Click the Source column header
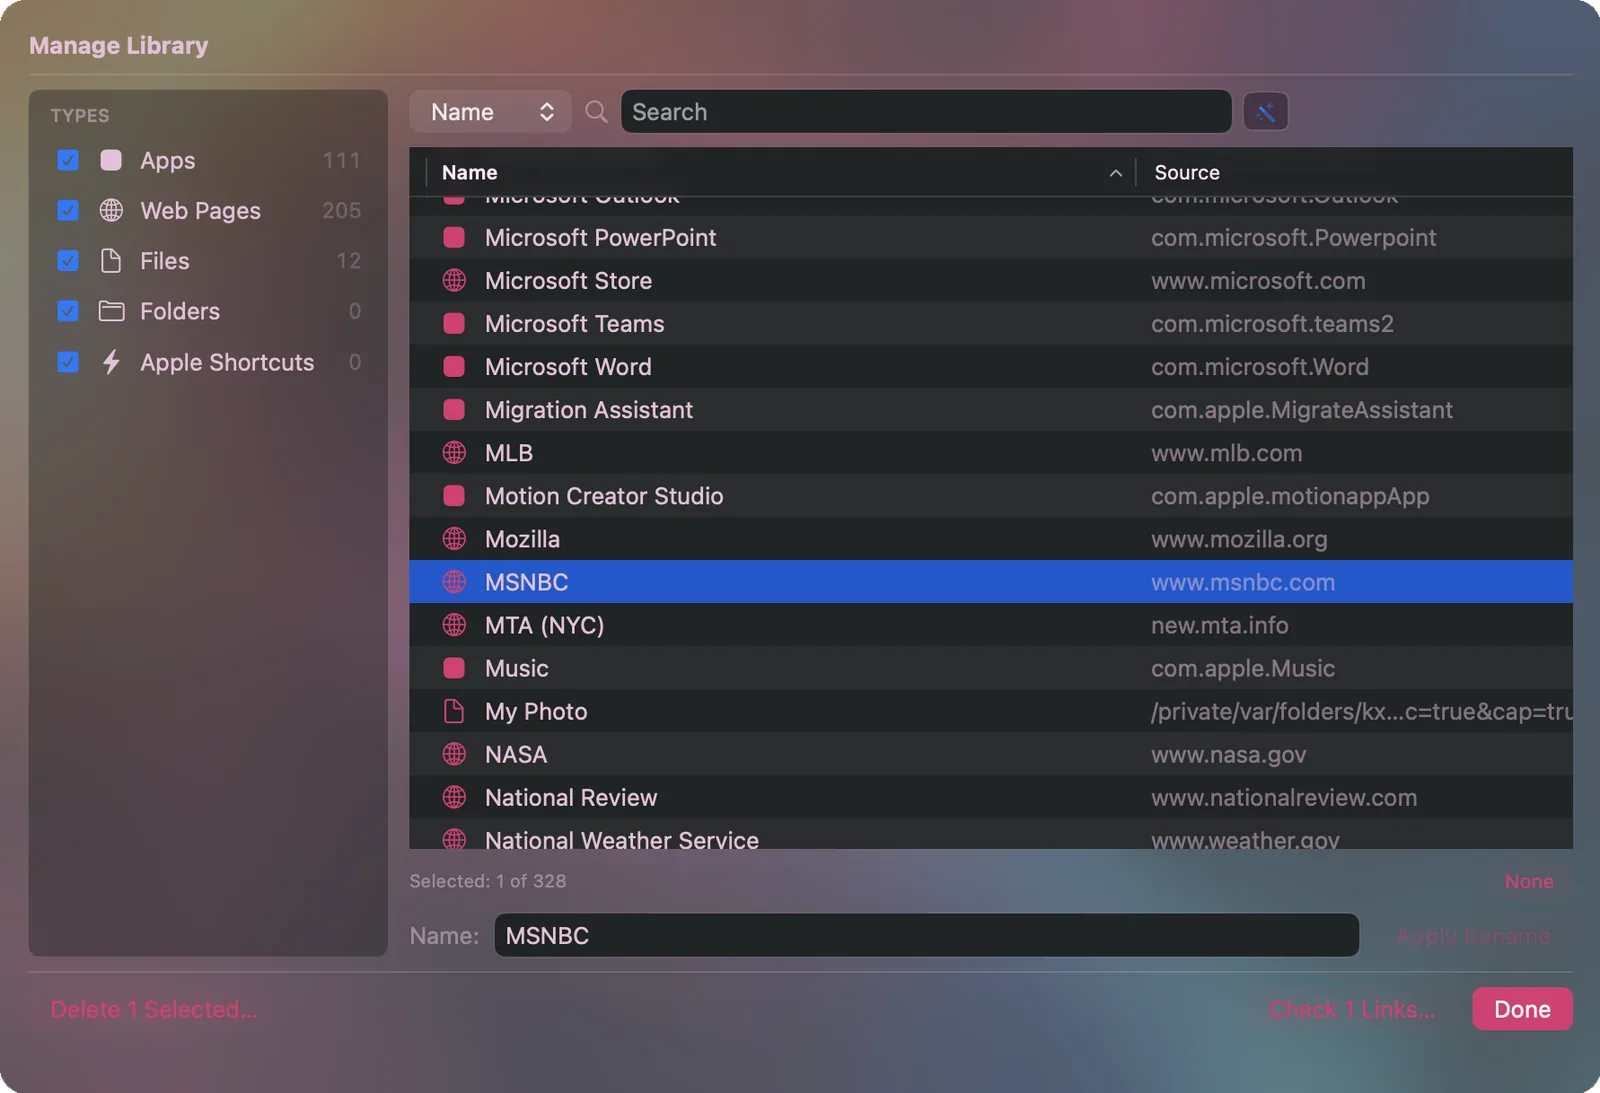The height and width of the screenshot is (1093, 1600). click(x=1187, y=172)
